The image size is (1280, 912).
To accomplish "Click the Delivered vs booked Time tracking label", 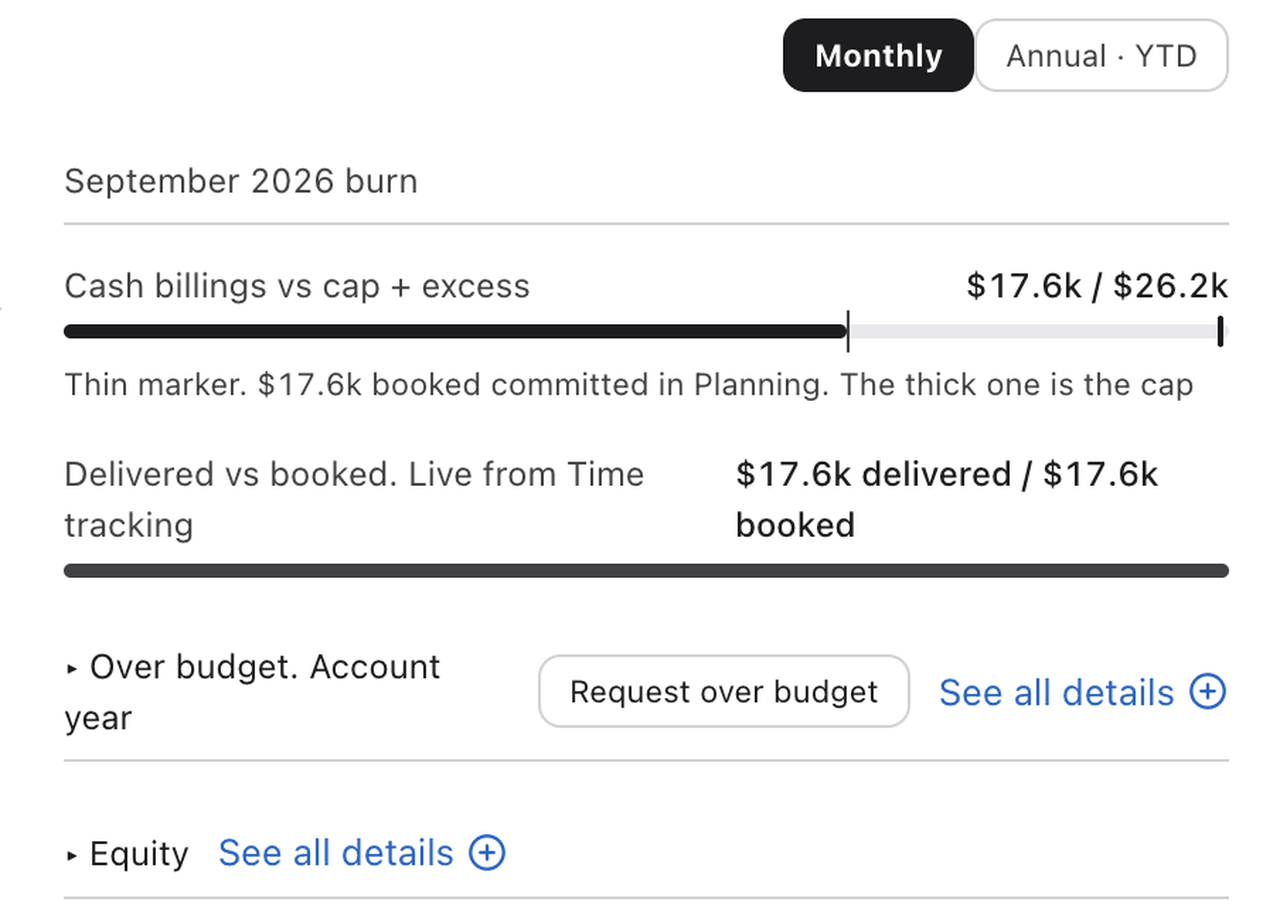I will pyautogui.click(x=354, y=499).
